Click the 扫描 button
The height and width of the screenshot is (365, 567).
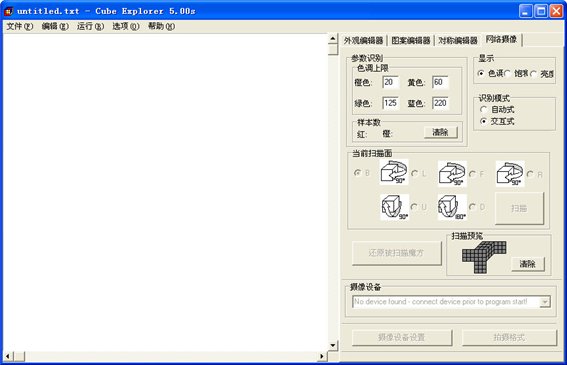pos(519,208)
